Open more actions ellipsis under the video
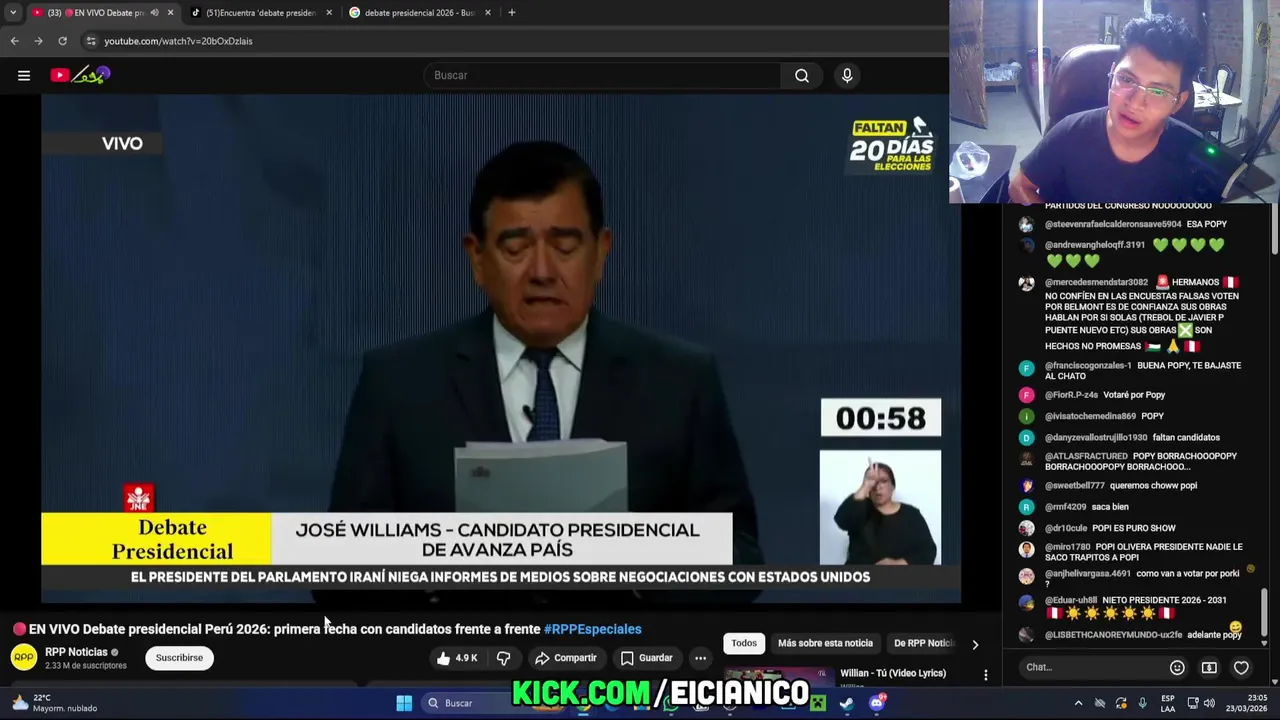 [x=700, y=658]
